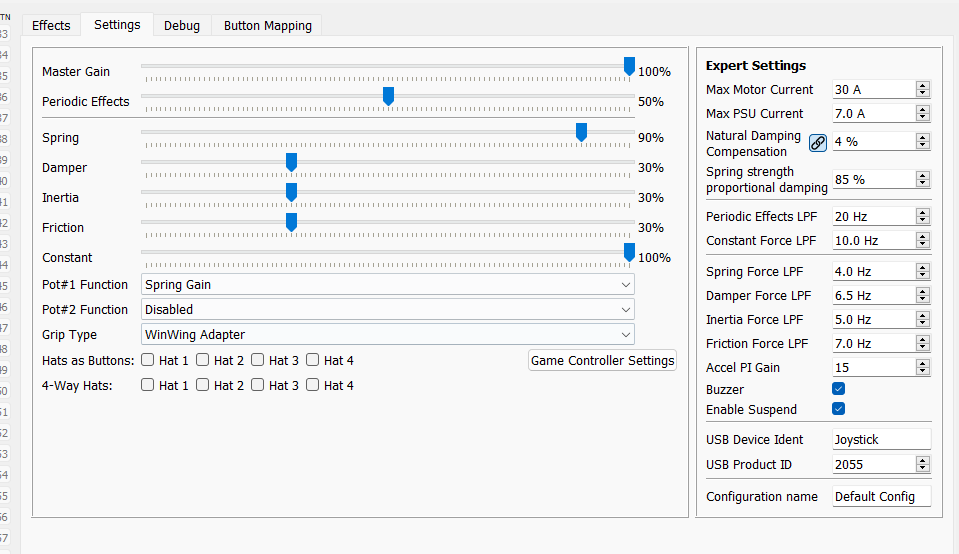The height and width of the screenshot is (554, 959).
Task: Switch to the Effects tab
Action: (x=51, y=25)
